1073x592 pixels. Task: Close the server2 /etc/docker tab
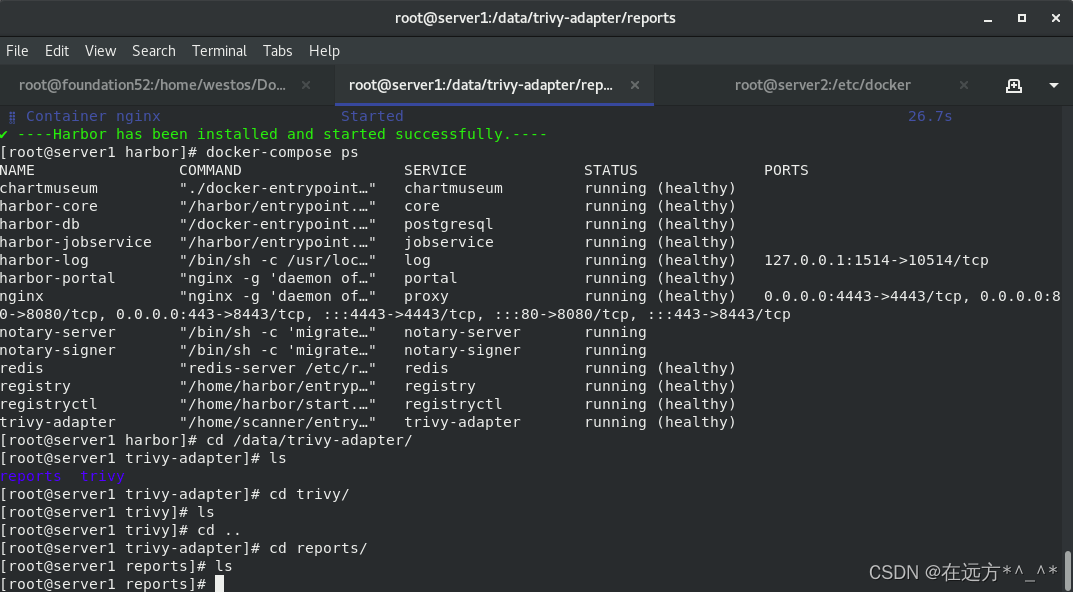964,85
